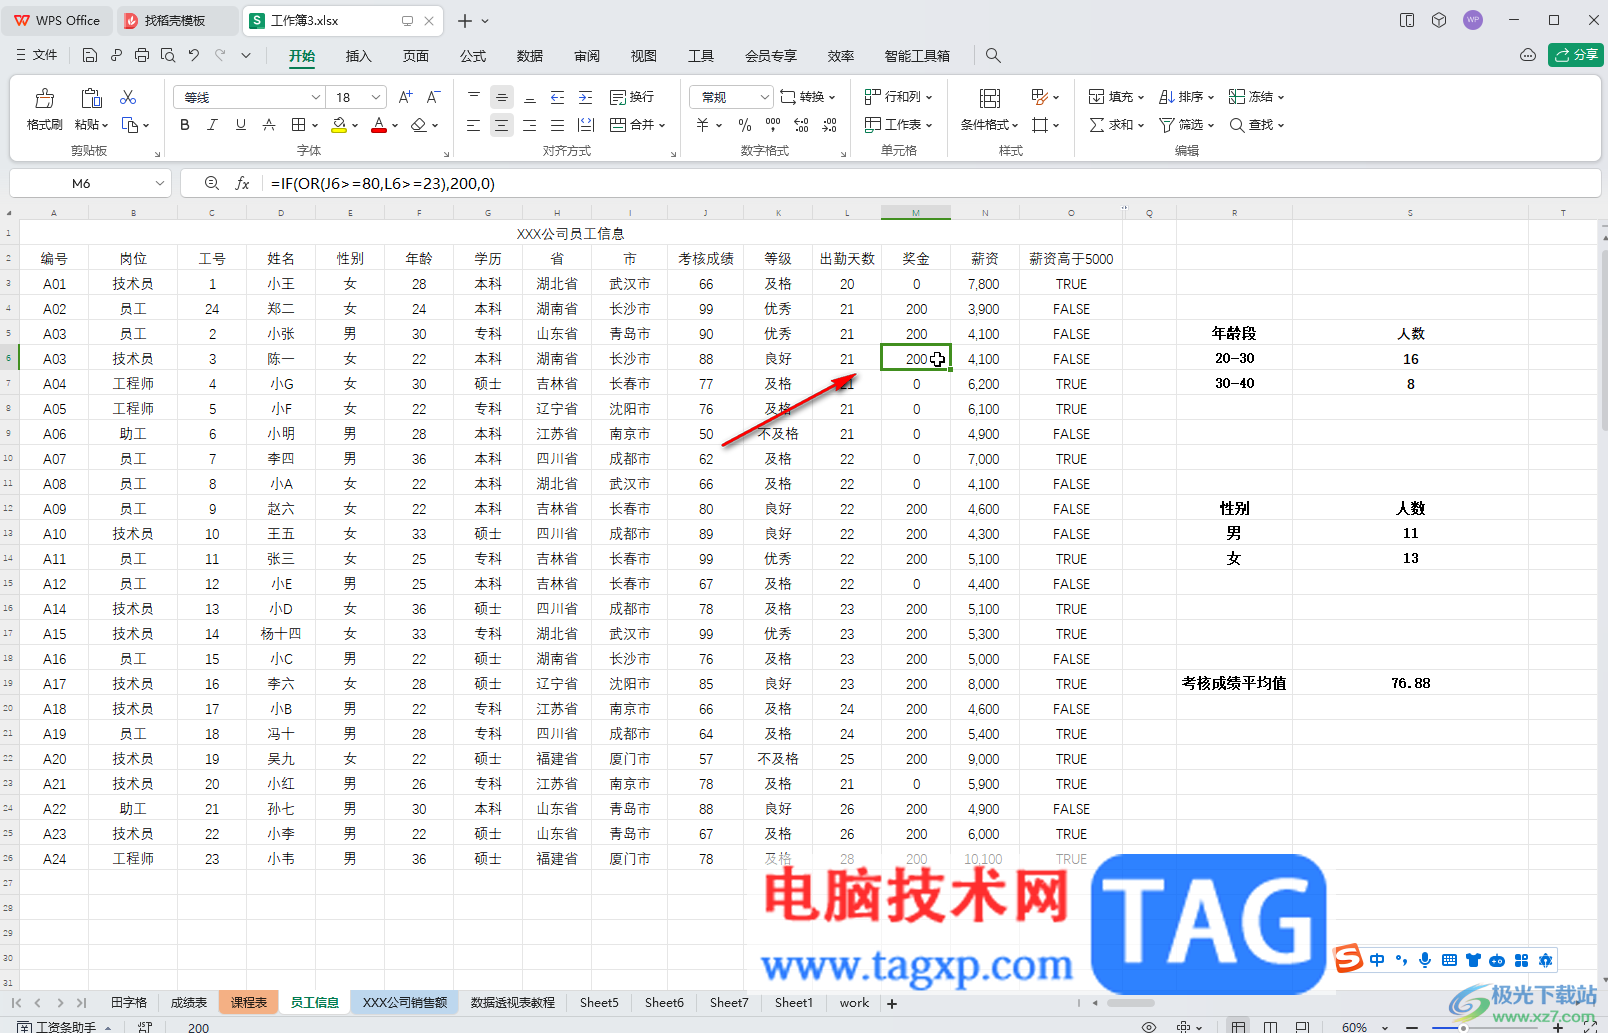Click the AutoSum icon

click(x=1097, y=125)
